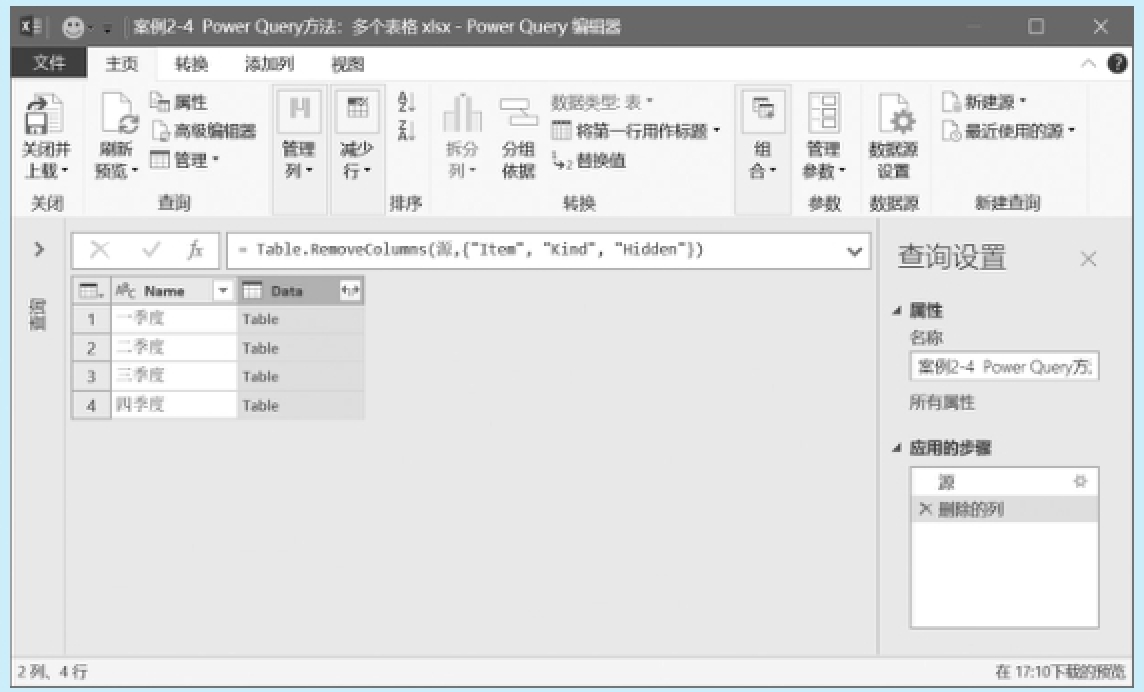
Task: Click the expand icon on Data column header
Action: pos(350,291)
